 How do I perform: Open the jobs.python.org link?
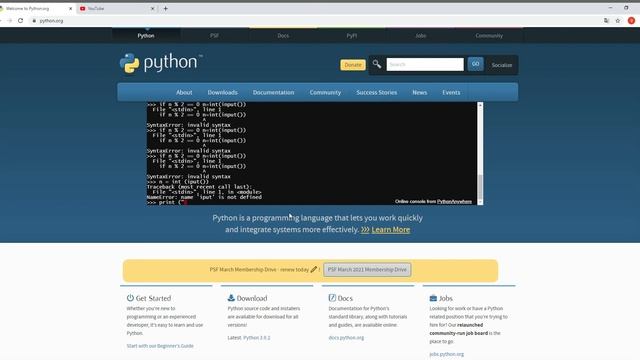tap(447, 354)
